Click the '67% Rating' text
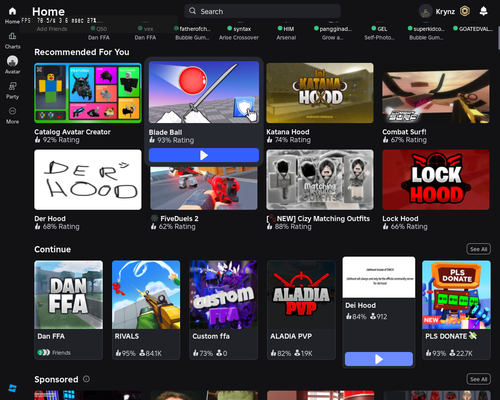This screenshot has width=500, height=400. coord(409,140)
